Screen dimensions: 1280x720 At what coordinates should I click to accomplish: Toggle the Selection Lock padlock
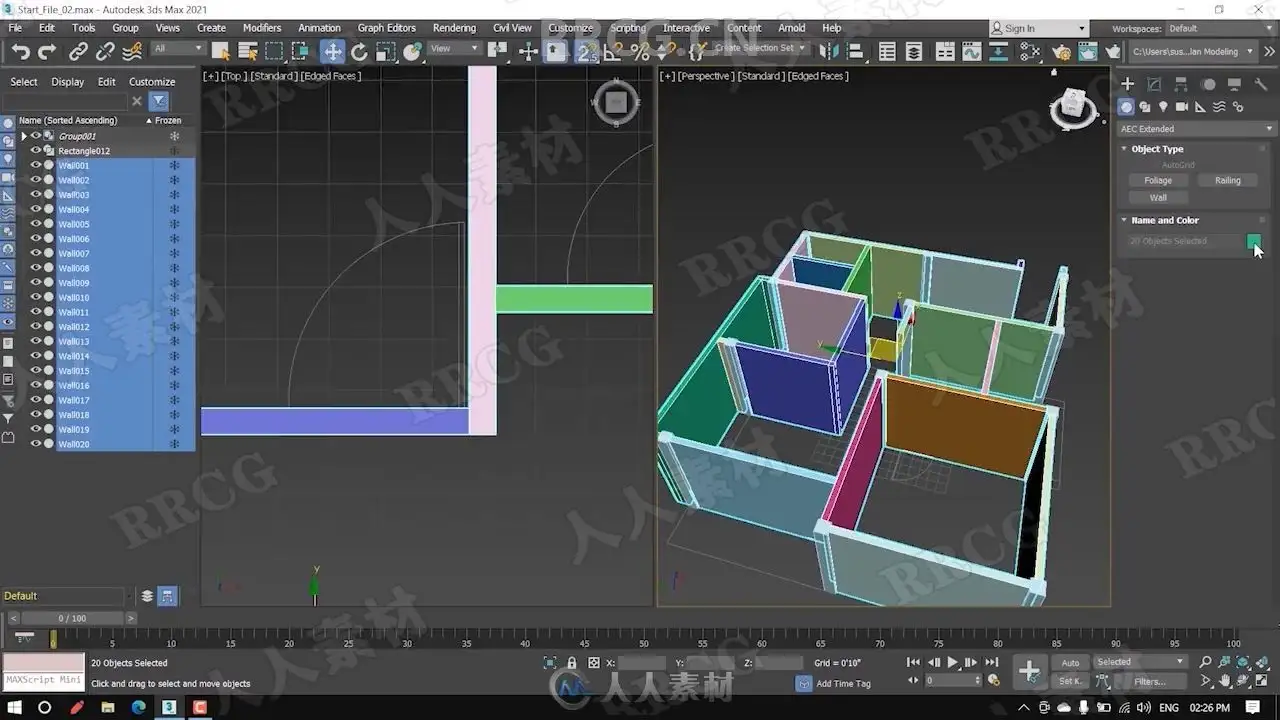(572, 663)
